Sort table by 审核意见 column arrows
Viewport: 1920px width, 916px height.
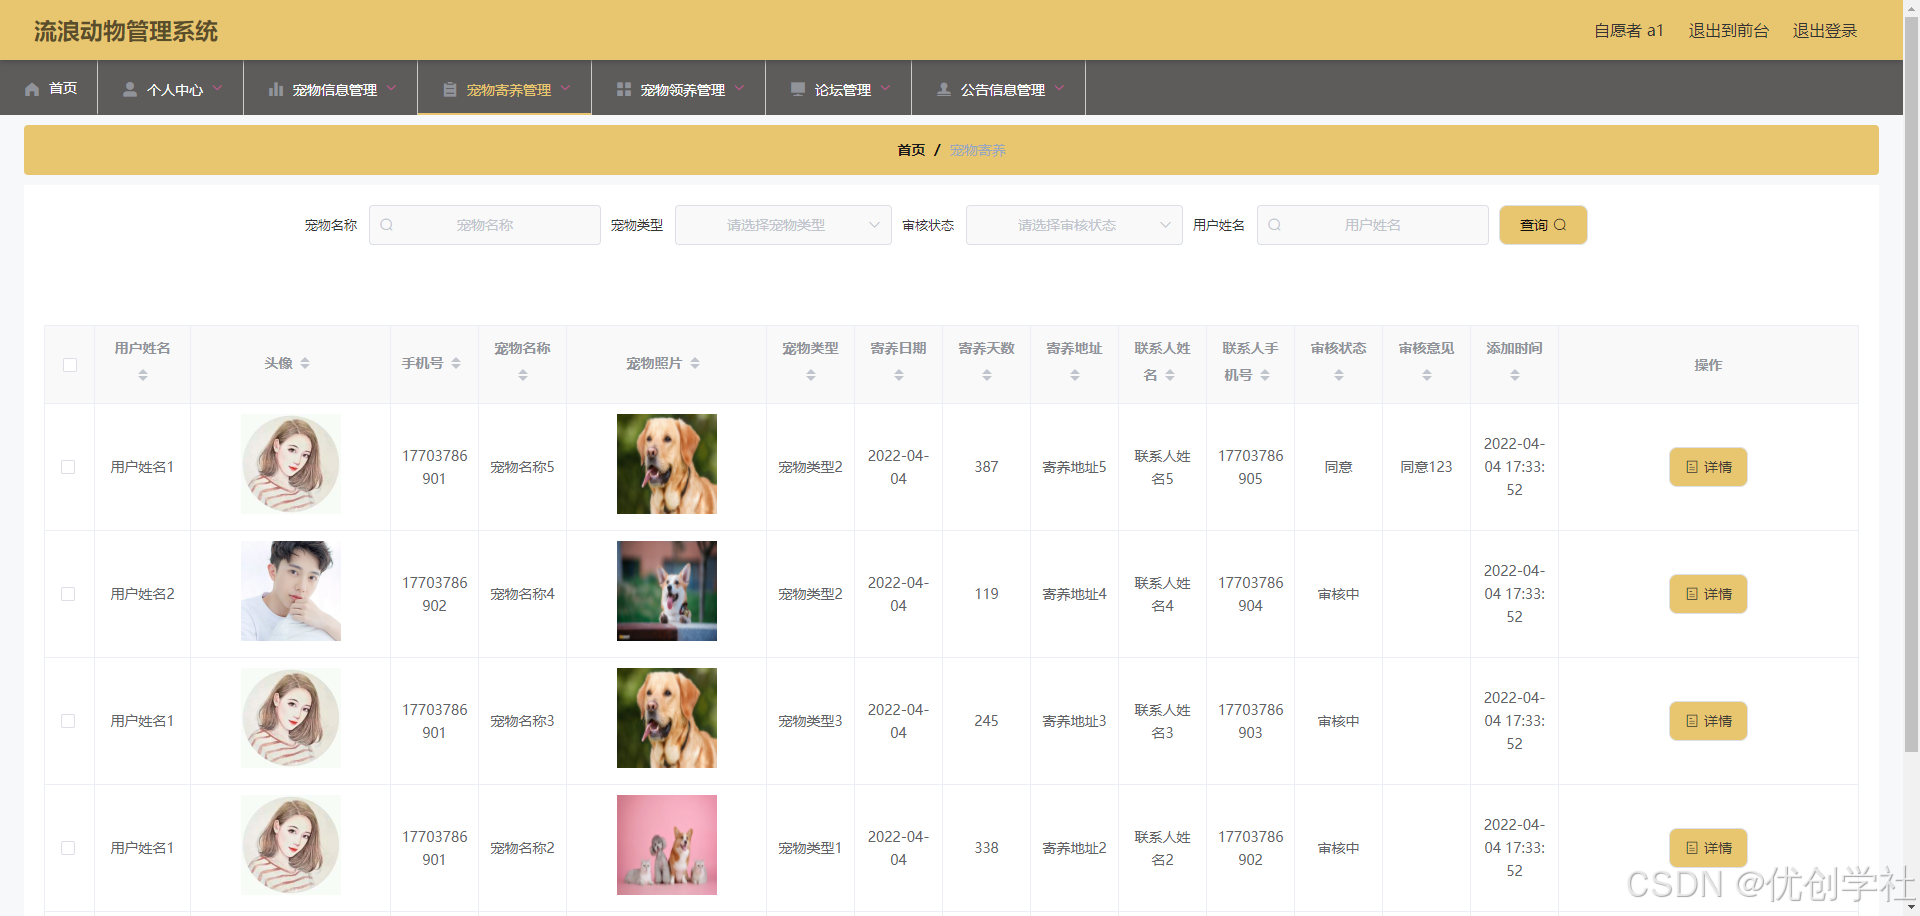1427,375
